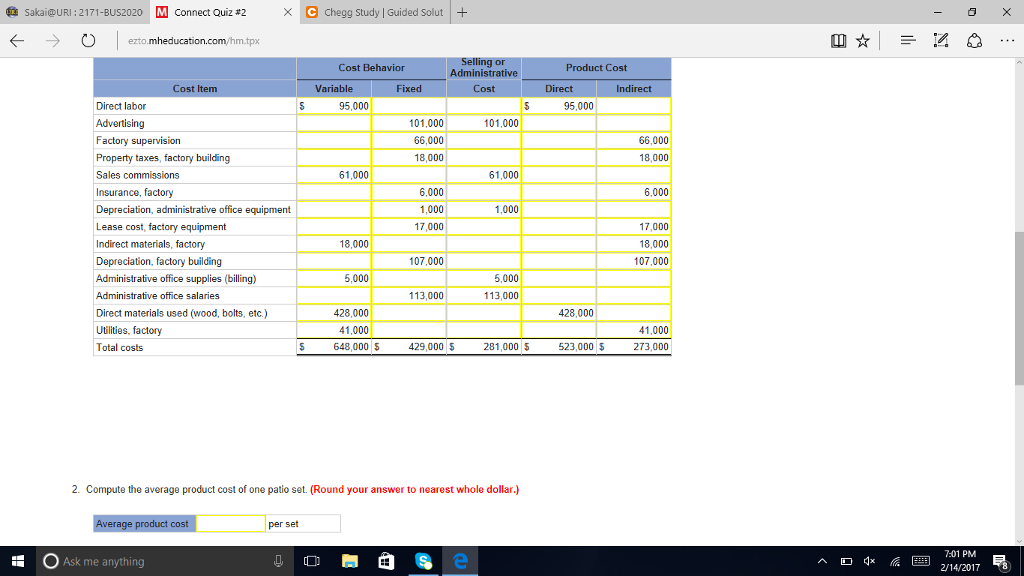
Task: Open the Wi-Fi network tray icon
Action: pyautogui.click(x=895, y=561)
